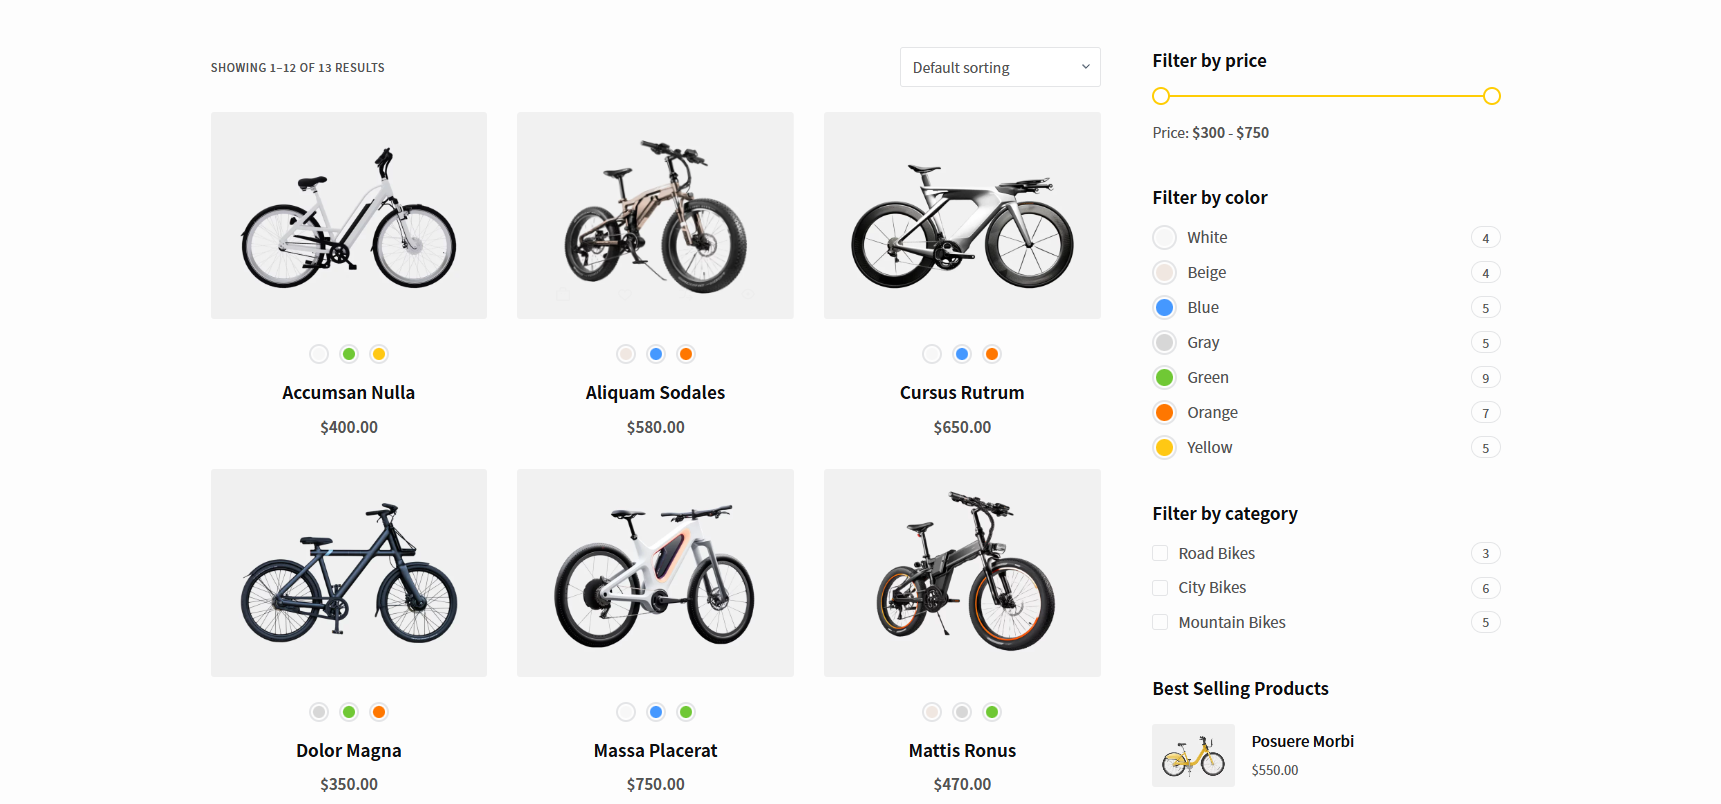Pick the blue swatch under Massa Placerat

pos(656,712)
